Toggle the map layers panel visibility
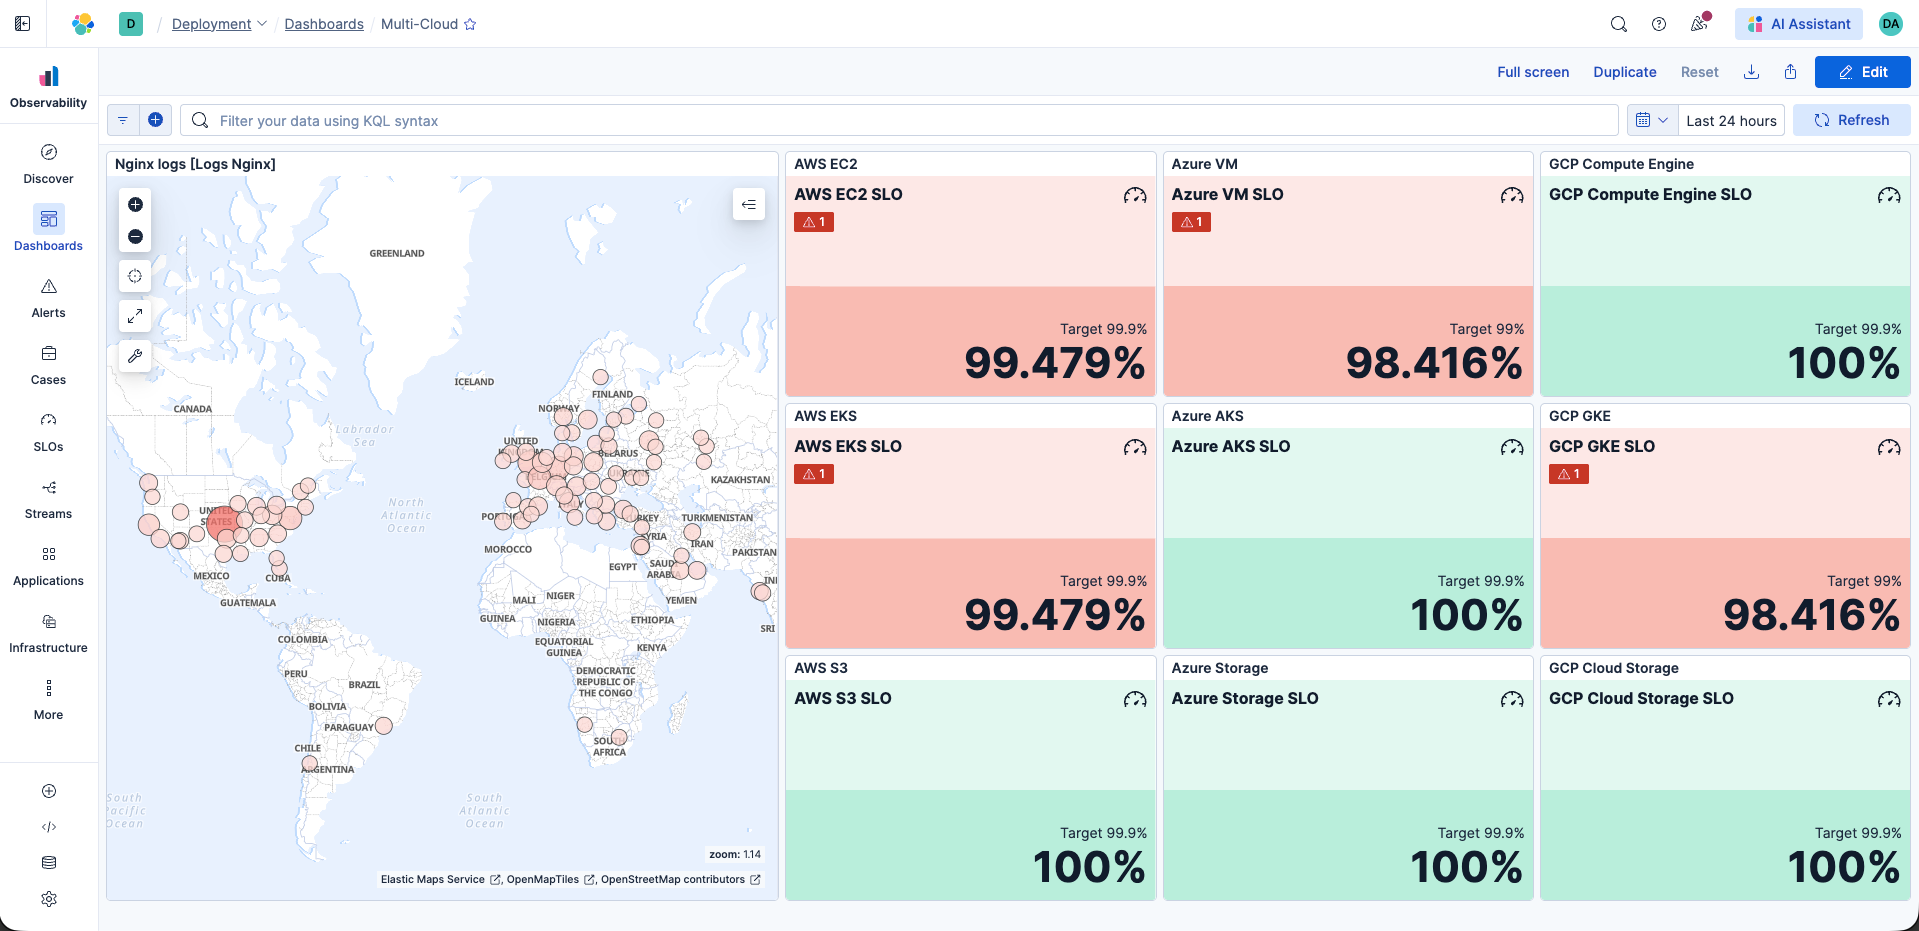Image resolution: width=1919 pixels, height=931 pixels. point(748,205)
